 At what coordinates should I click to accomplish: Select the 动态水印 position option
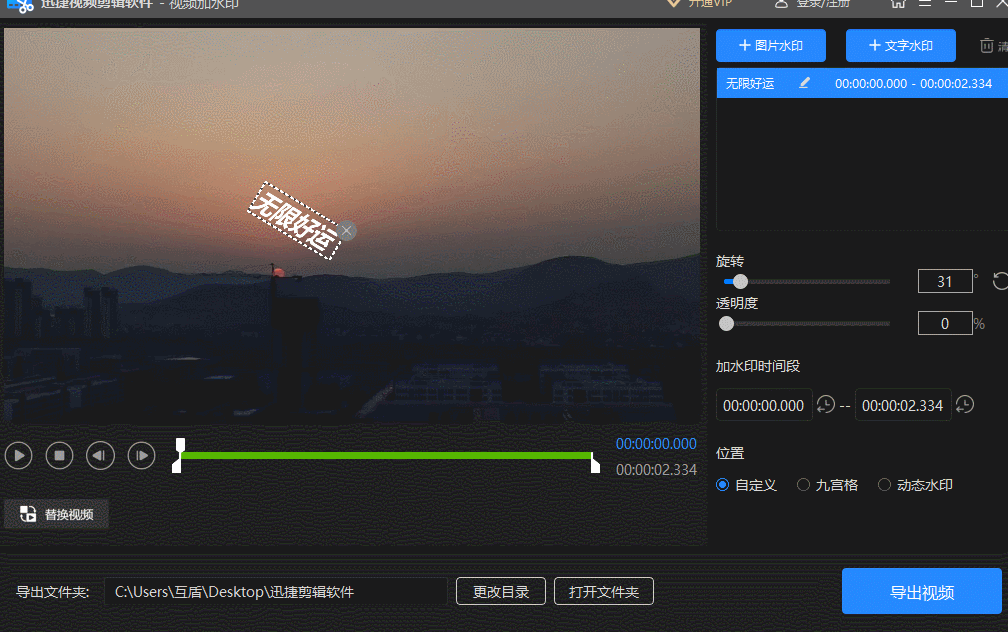[x=884, y=484]
